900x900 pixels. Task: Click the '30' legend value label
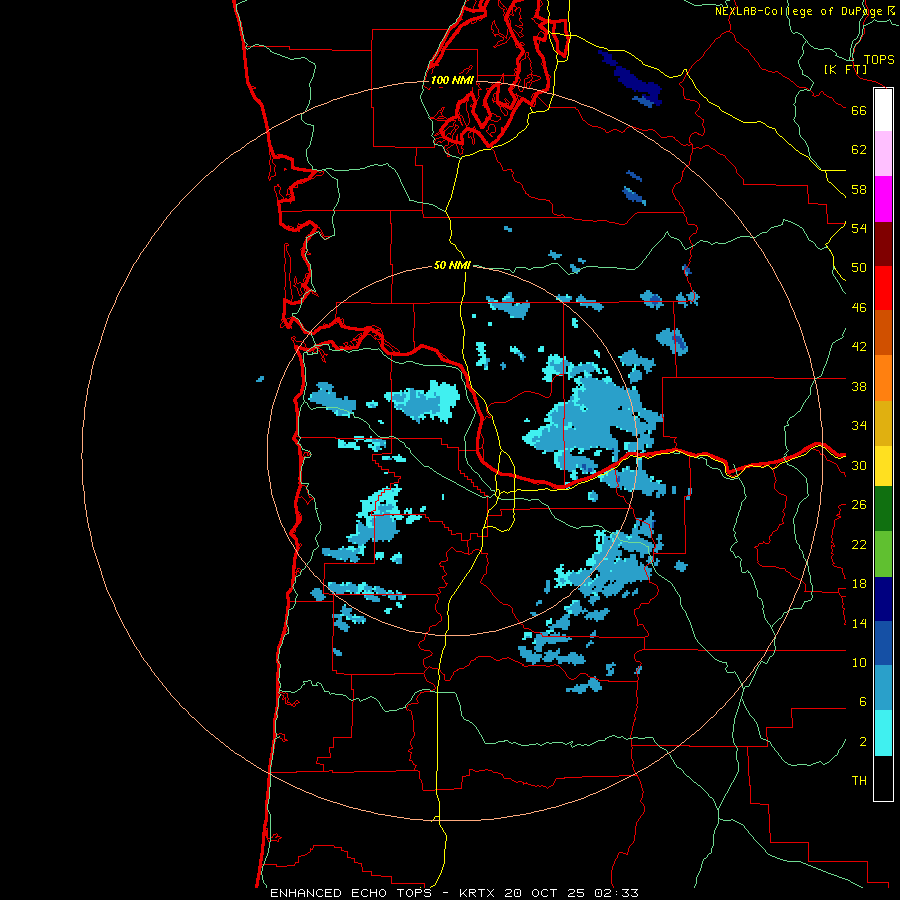pos(859,465)
